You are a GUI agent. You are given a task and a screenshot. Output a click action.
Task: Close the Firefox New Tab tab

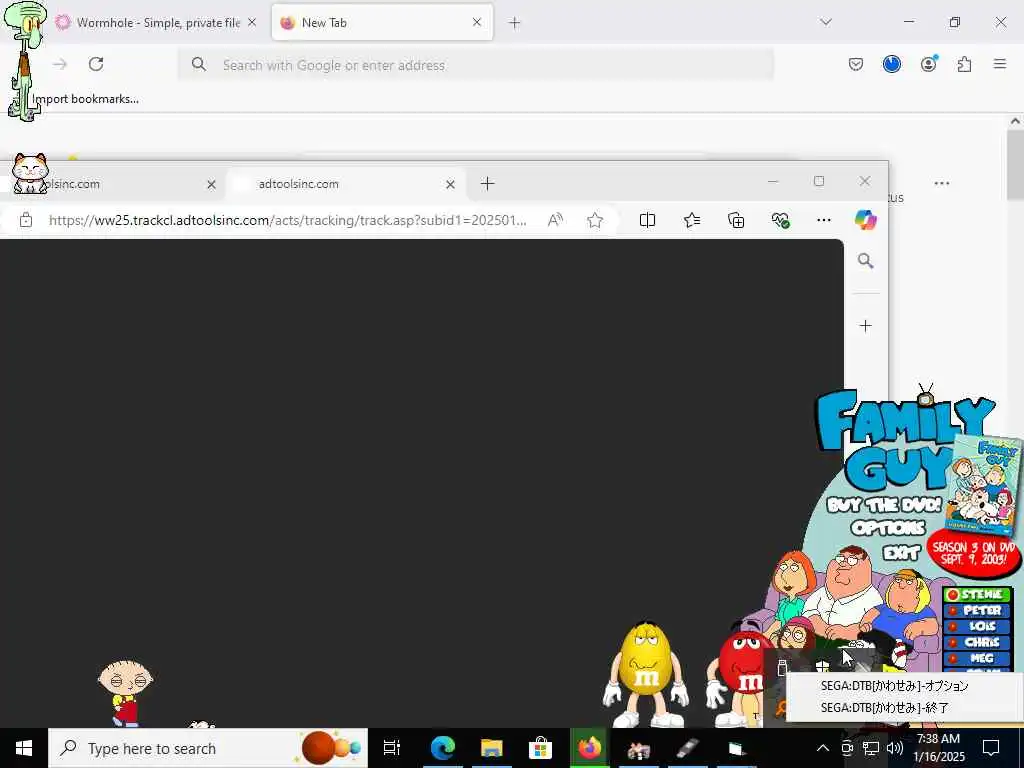point(477,22)
